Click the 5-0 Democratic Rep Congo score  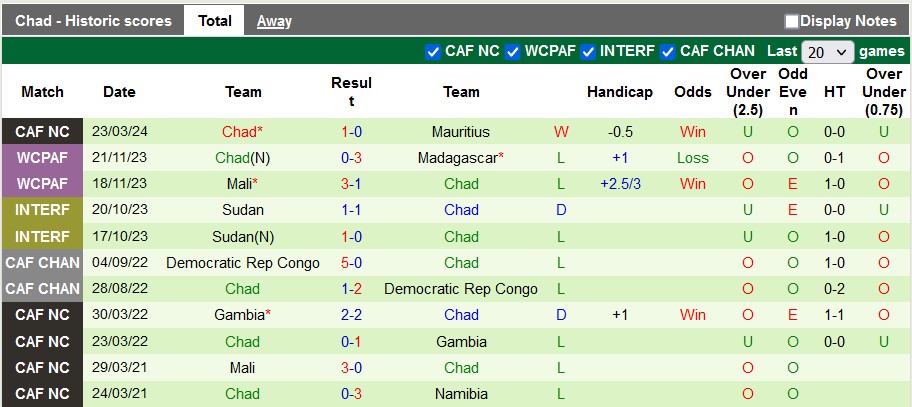point(351,263)
